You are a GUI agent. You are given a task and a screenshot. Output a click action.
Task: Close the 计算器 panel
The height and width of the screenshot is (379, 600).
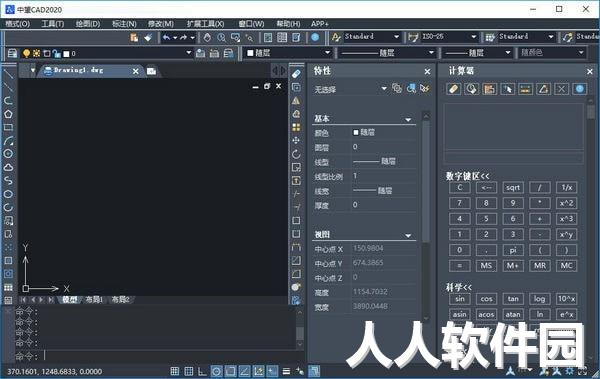click(x=590, y=72)
